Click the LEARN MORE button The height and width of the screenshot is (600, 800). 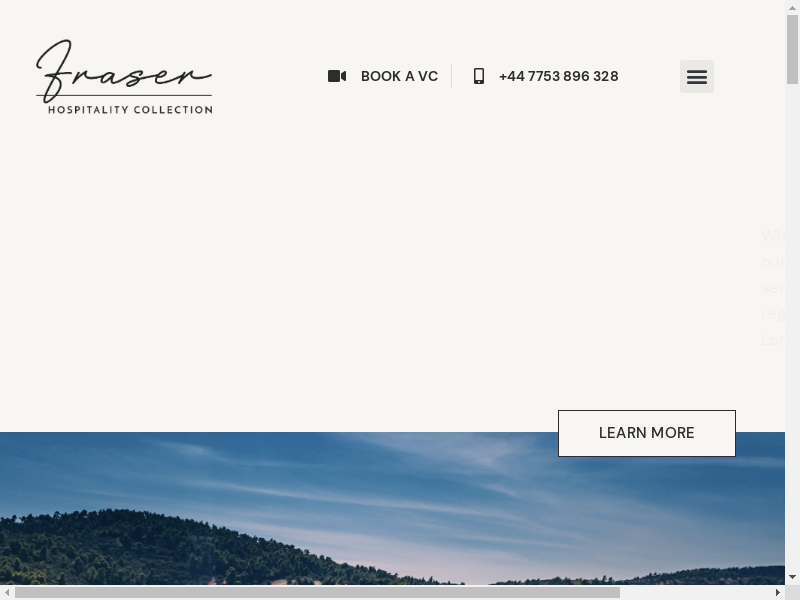pyautogui.click(x=646, y=433)
